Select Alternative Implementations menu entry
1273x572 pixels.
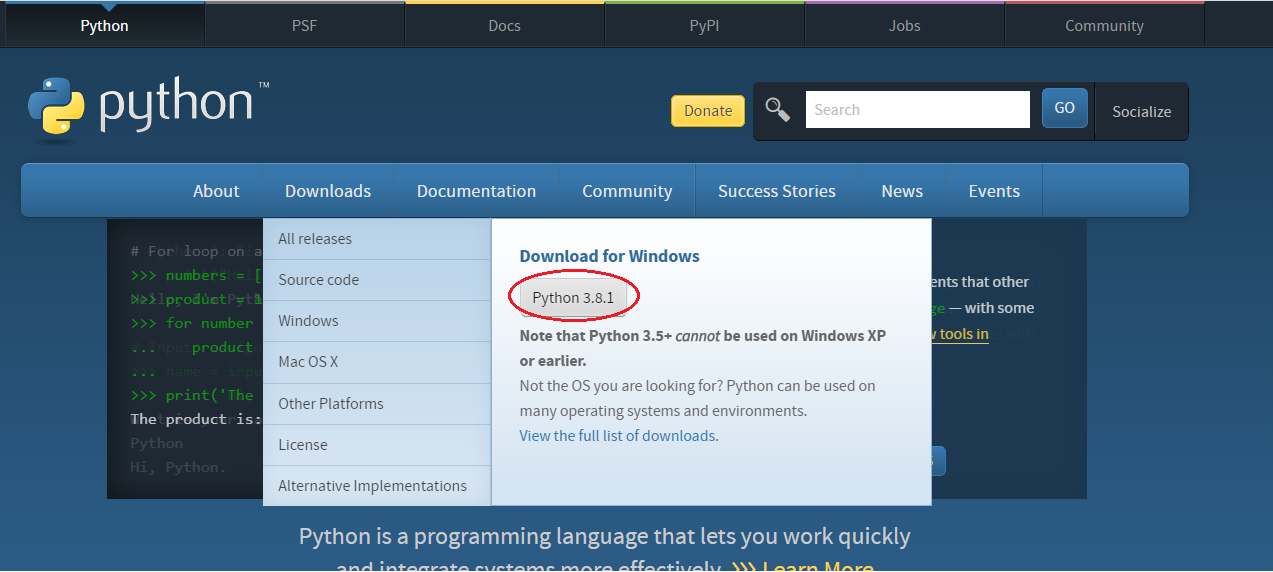click(372, 486)
